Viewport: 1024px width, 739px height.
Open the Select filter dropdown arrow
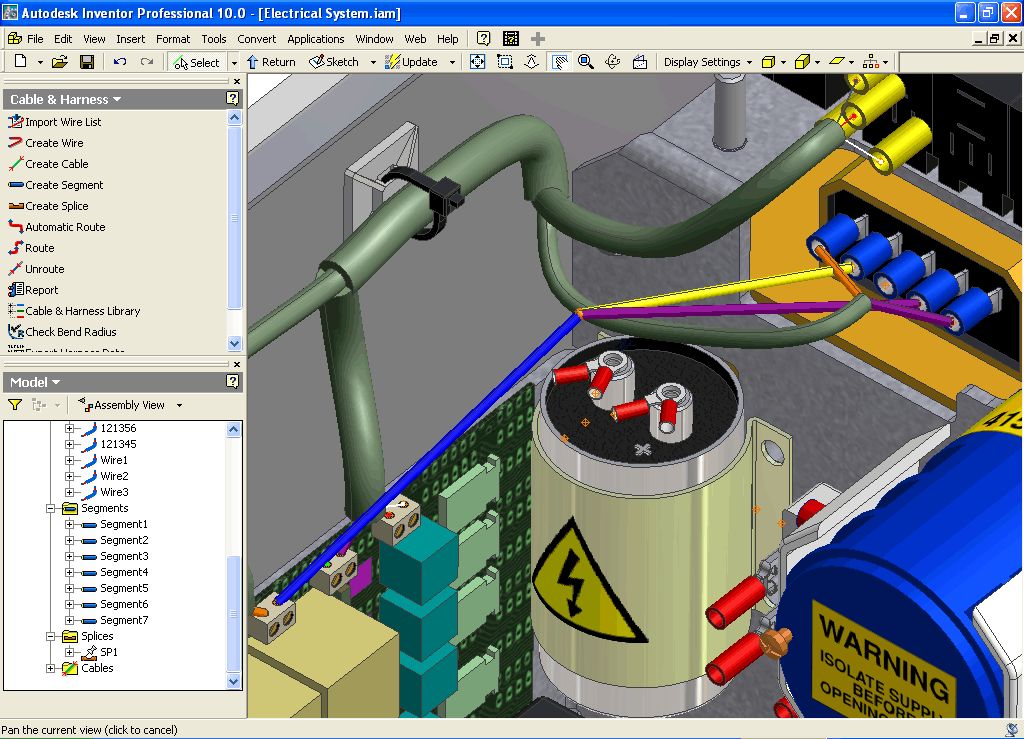pos(234,63)
